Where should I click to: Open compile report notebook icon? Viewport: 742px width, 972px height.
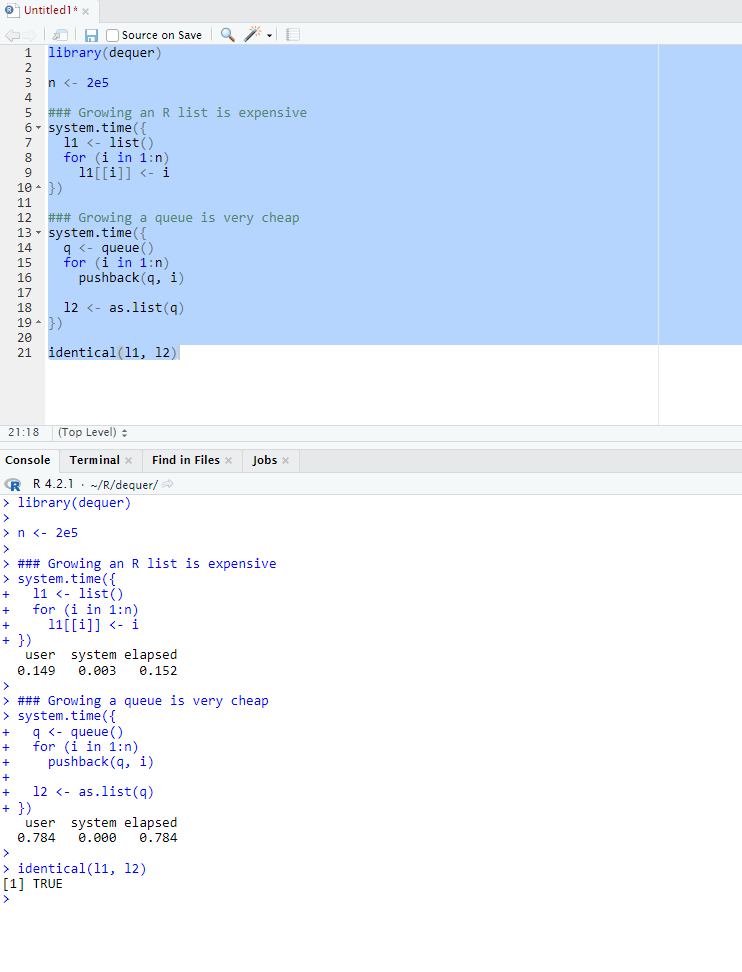(293, 35)
